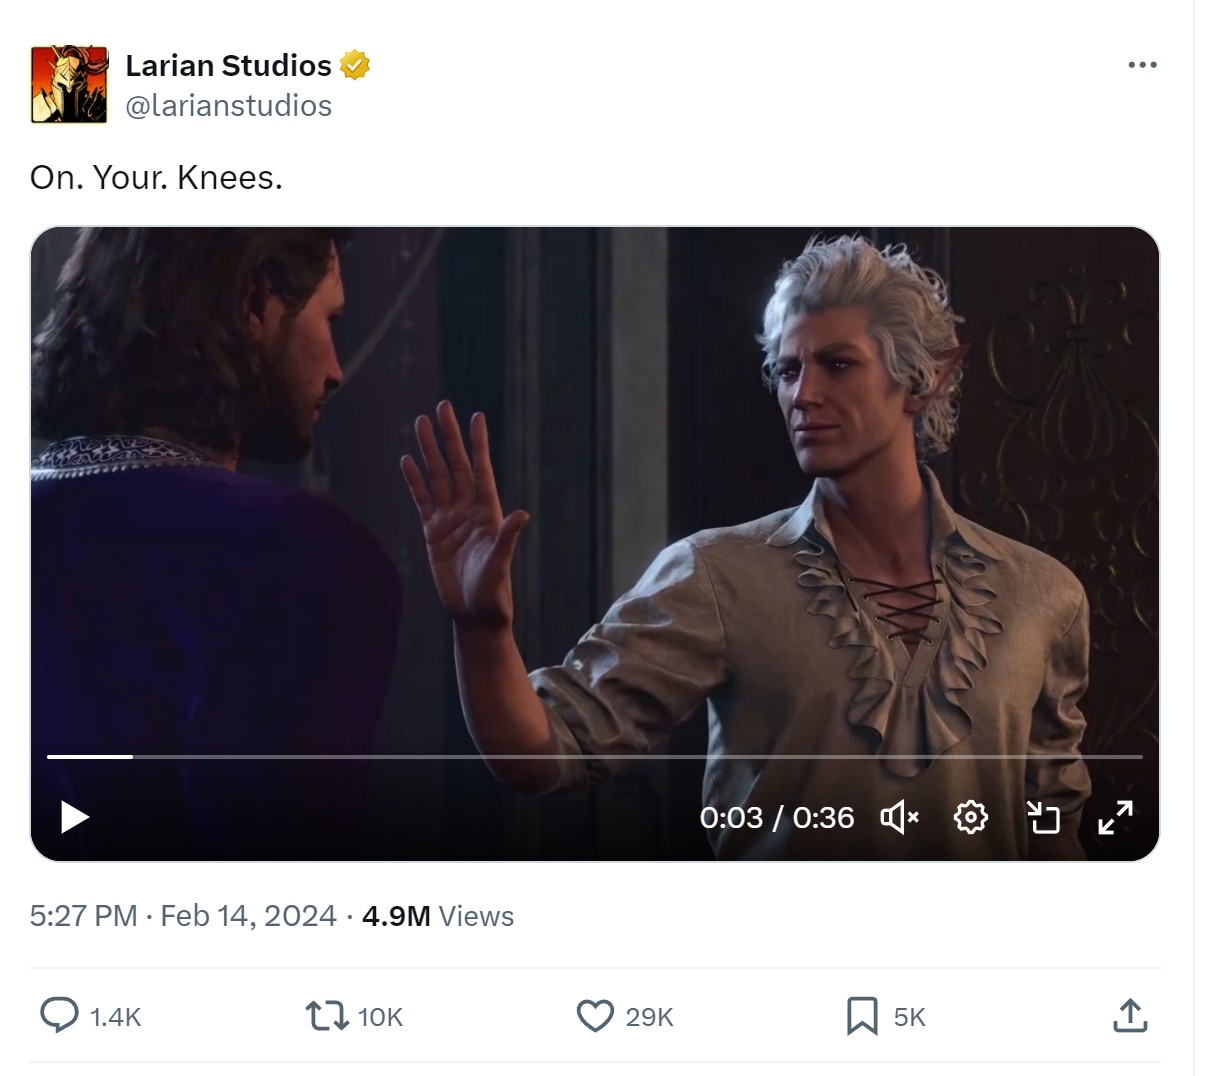Image resolution: width=1231 pixels, height=1076 pixels.
Task: Play the video in the tweet
Action: coord(75,817)
